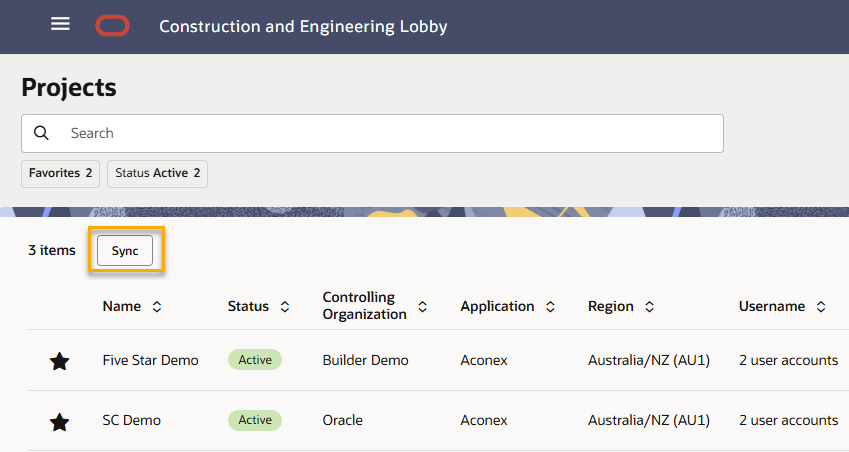
Task: Toggle the Favorites 2 filter chip
Action: click(60, 173)
